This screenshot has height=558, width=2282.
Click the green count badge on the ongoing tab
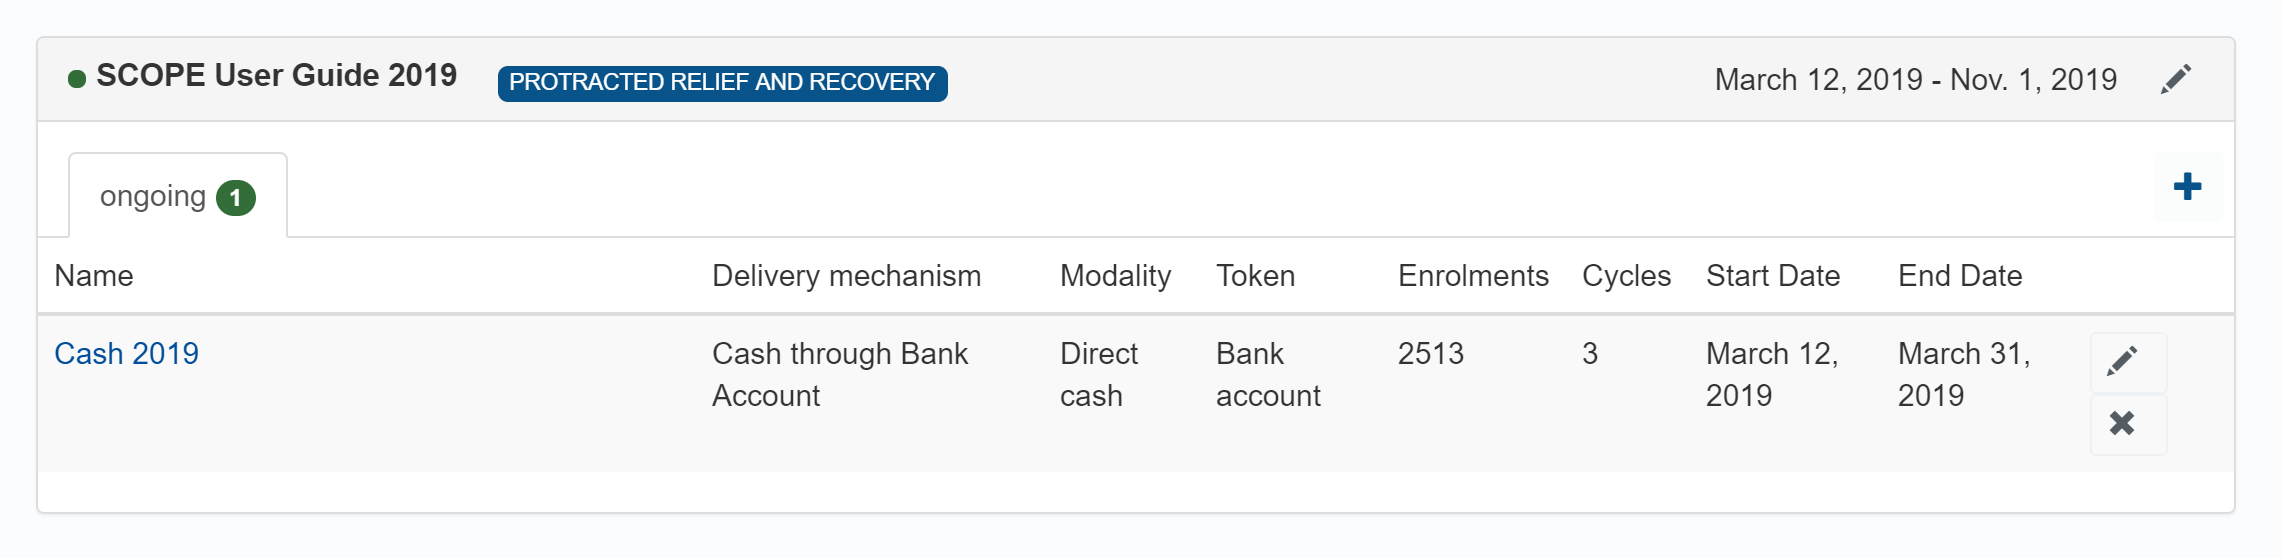236,198
